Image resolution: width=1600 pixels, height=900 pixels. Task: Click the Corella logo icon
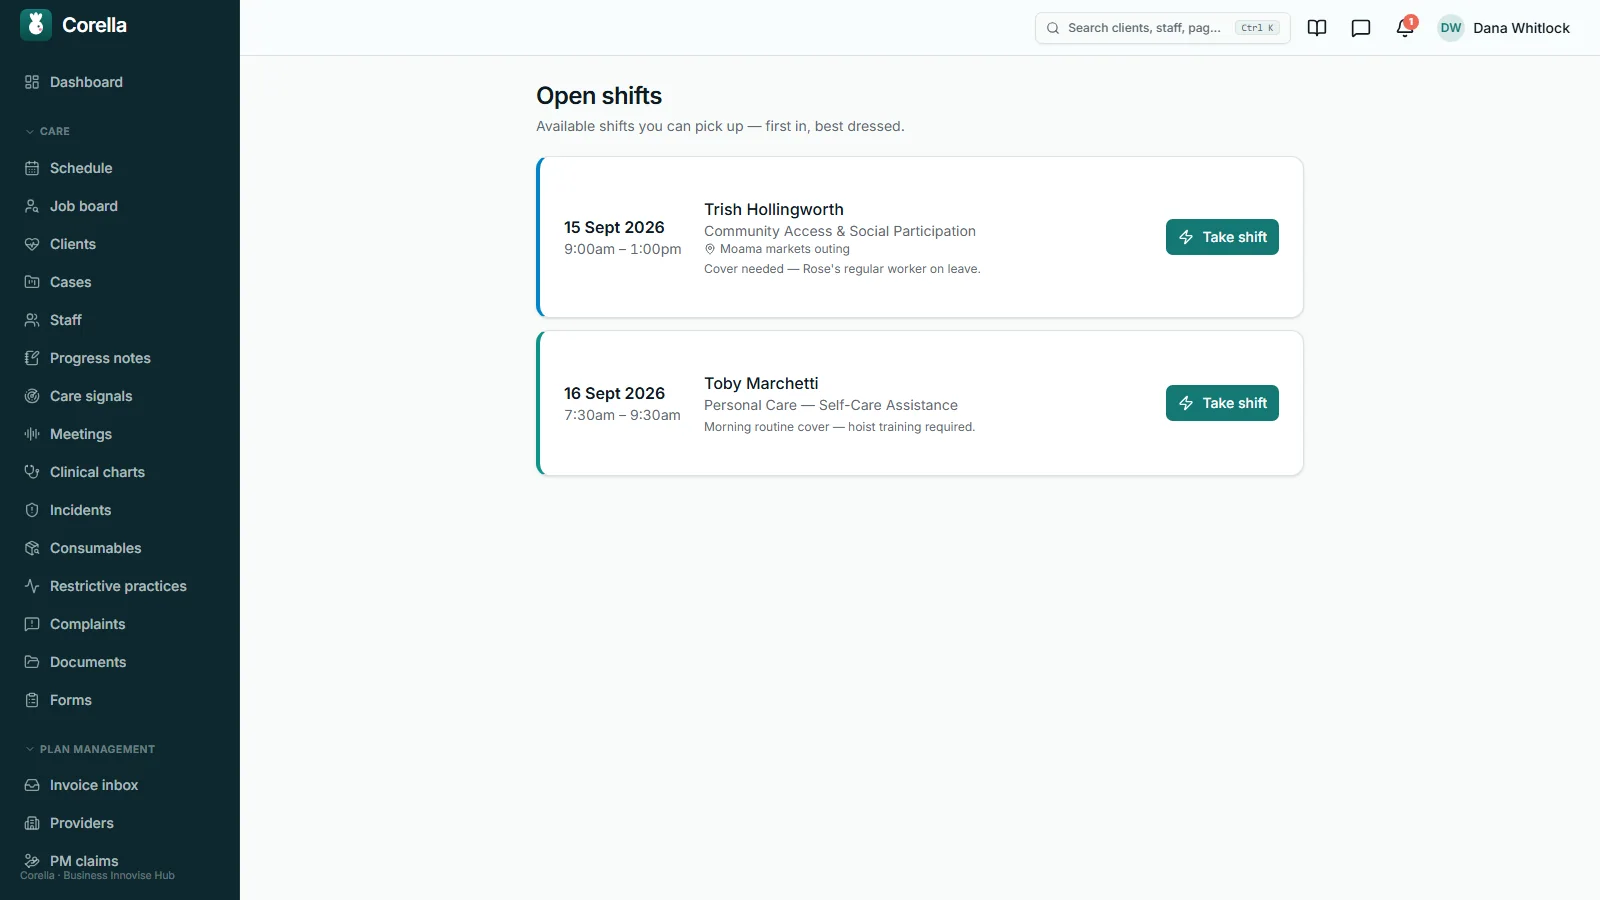pyautogui.click(x=36, y=25)
